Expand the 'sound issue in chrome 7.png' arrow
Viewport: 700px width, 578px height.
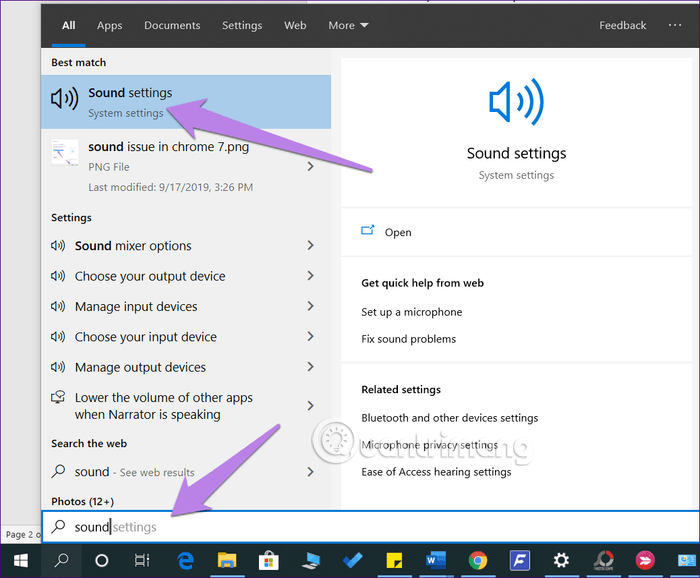311,166
